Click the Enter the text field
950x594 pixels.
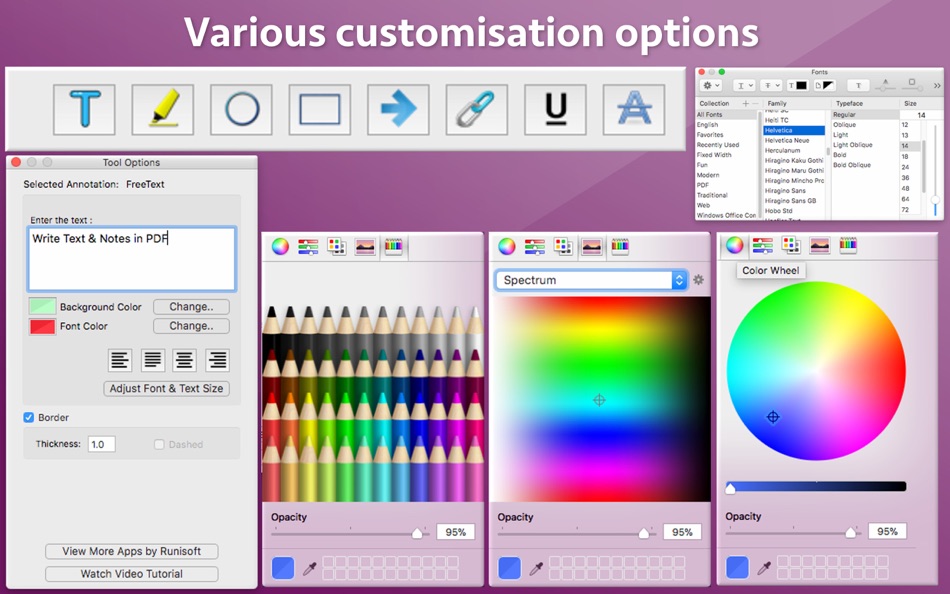coord(131,259)
